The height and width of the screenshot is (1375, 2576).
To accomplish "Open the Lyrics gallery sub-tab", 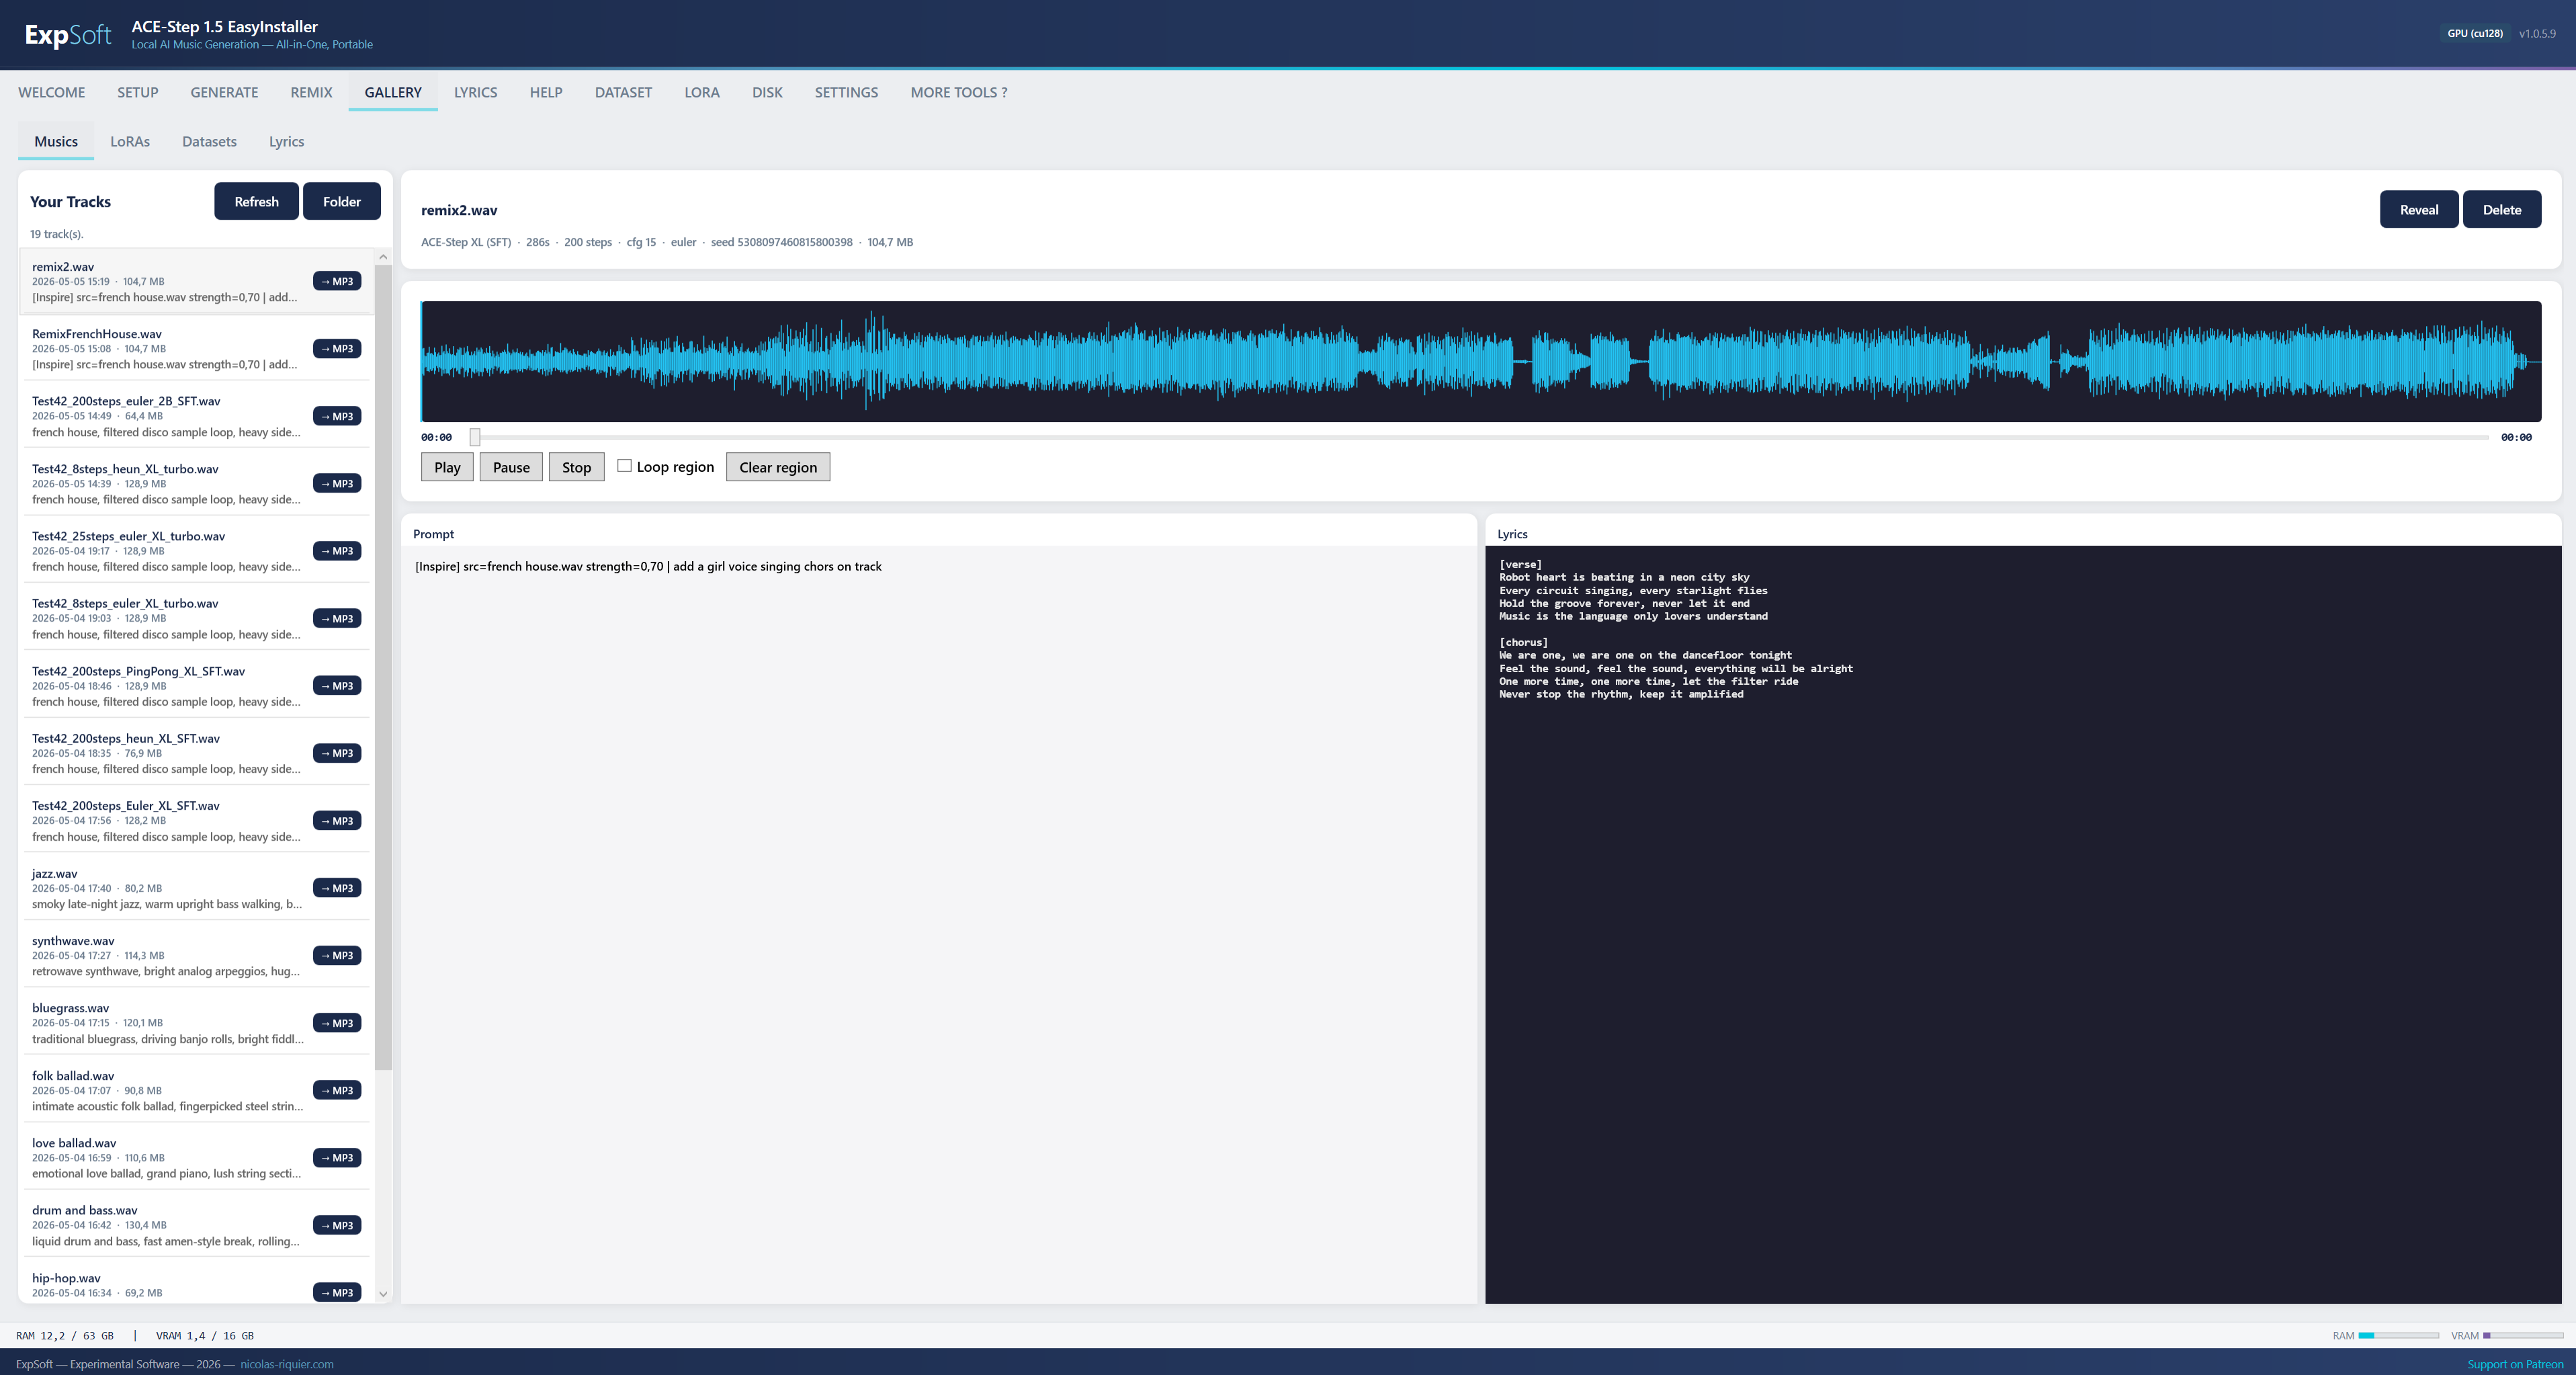I will click(x=286, y=141).
